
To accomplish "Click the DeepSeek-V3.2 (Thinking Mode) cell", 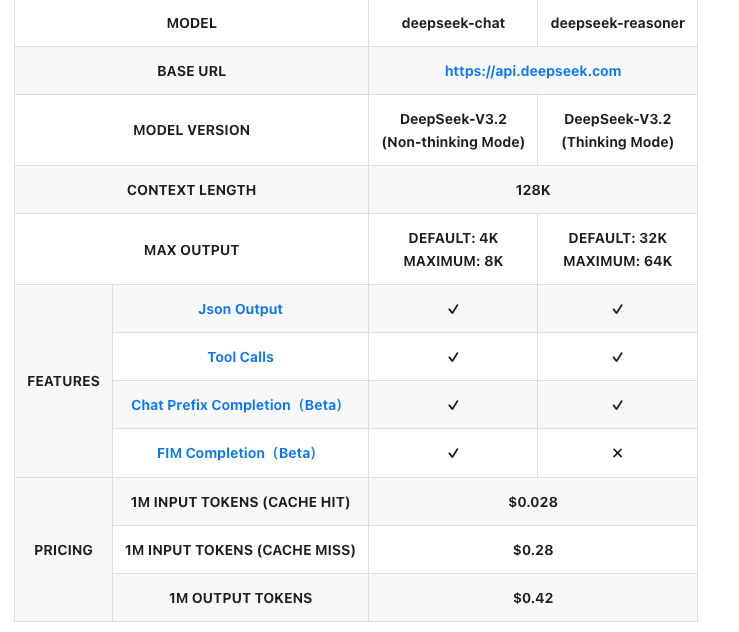I will tap(617, 130).
